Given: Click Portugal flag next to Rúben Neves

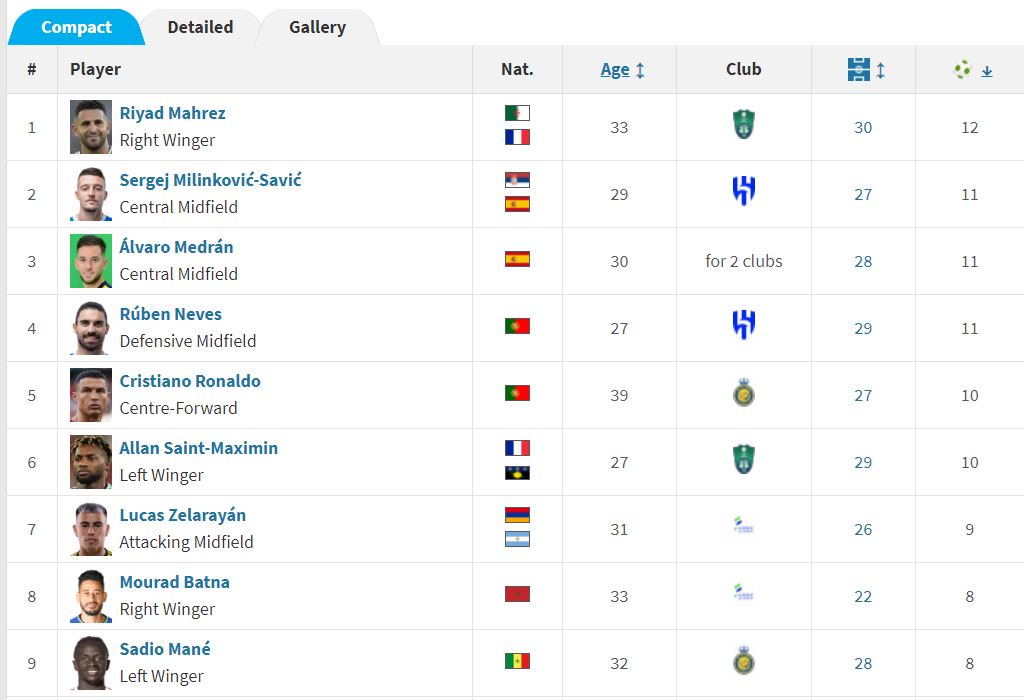Looking at the screenshot, I should [517, 326].
